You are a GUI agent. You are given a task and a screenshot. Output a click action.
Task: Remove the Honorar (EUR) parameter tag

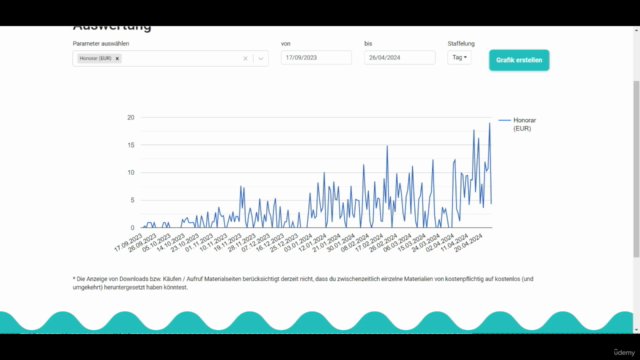117,58
